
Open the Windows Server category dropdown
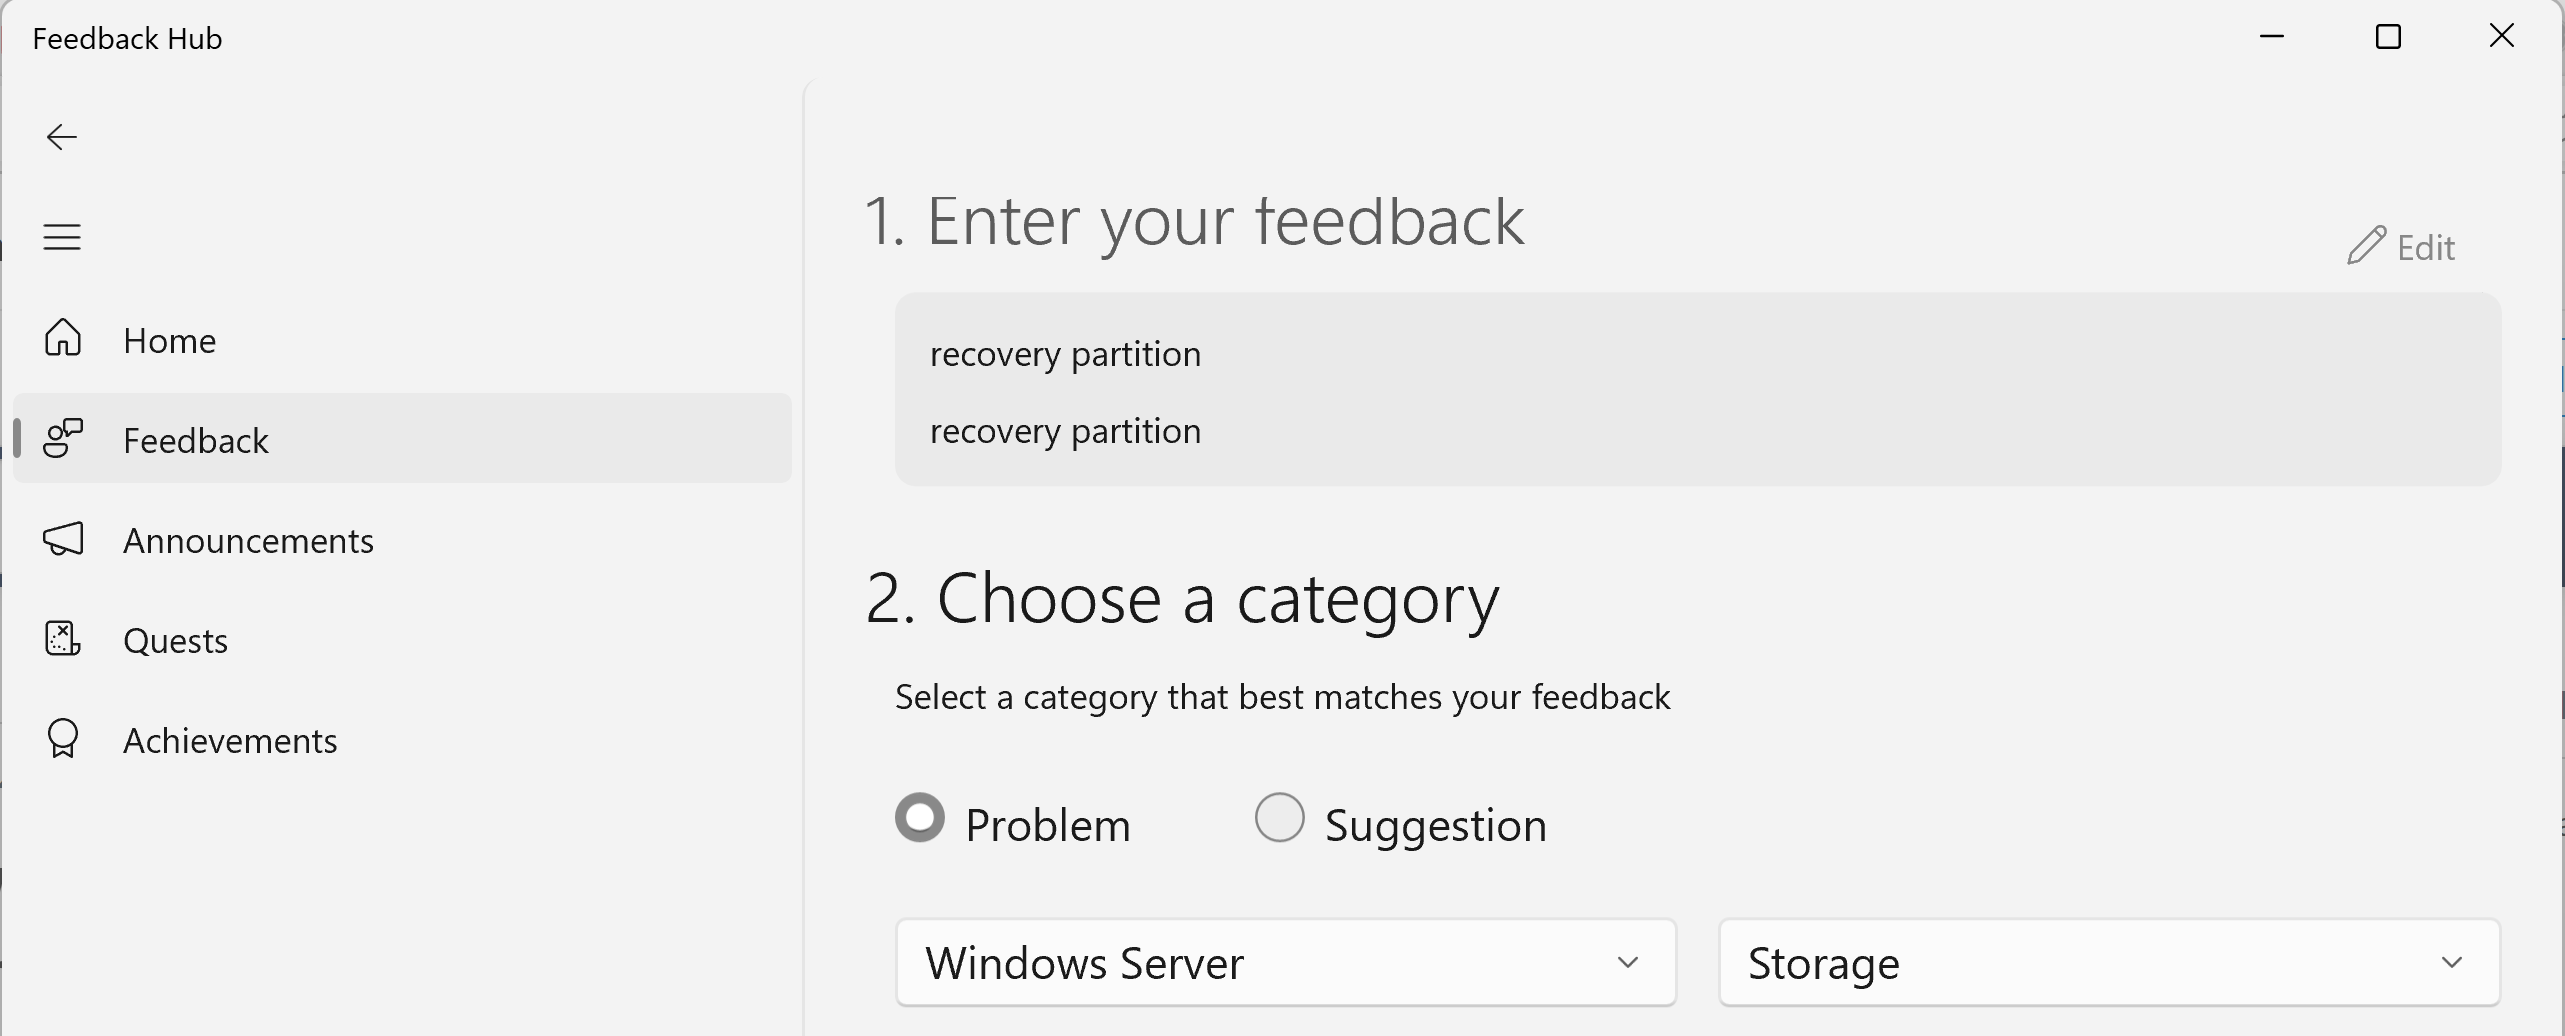1284,962
